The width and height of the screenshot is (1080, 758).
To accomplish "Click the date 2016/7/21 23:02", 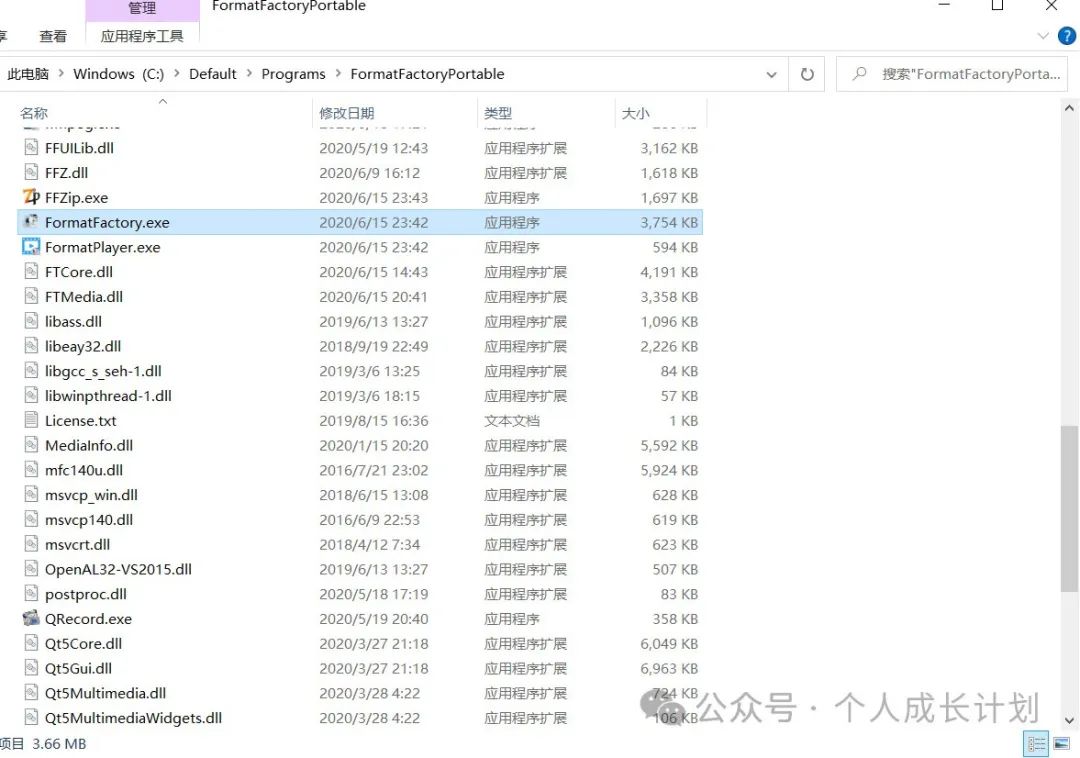I will coord(373,470).
